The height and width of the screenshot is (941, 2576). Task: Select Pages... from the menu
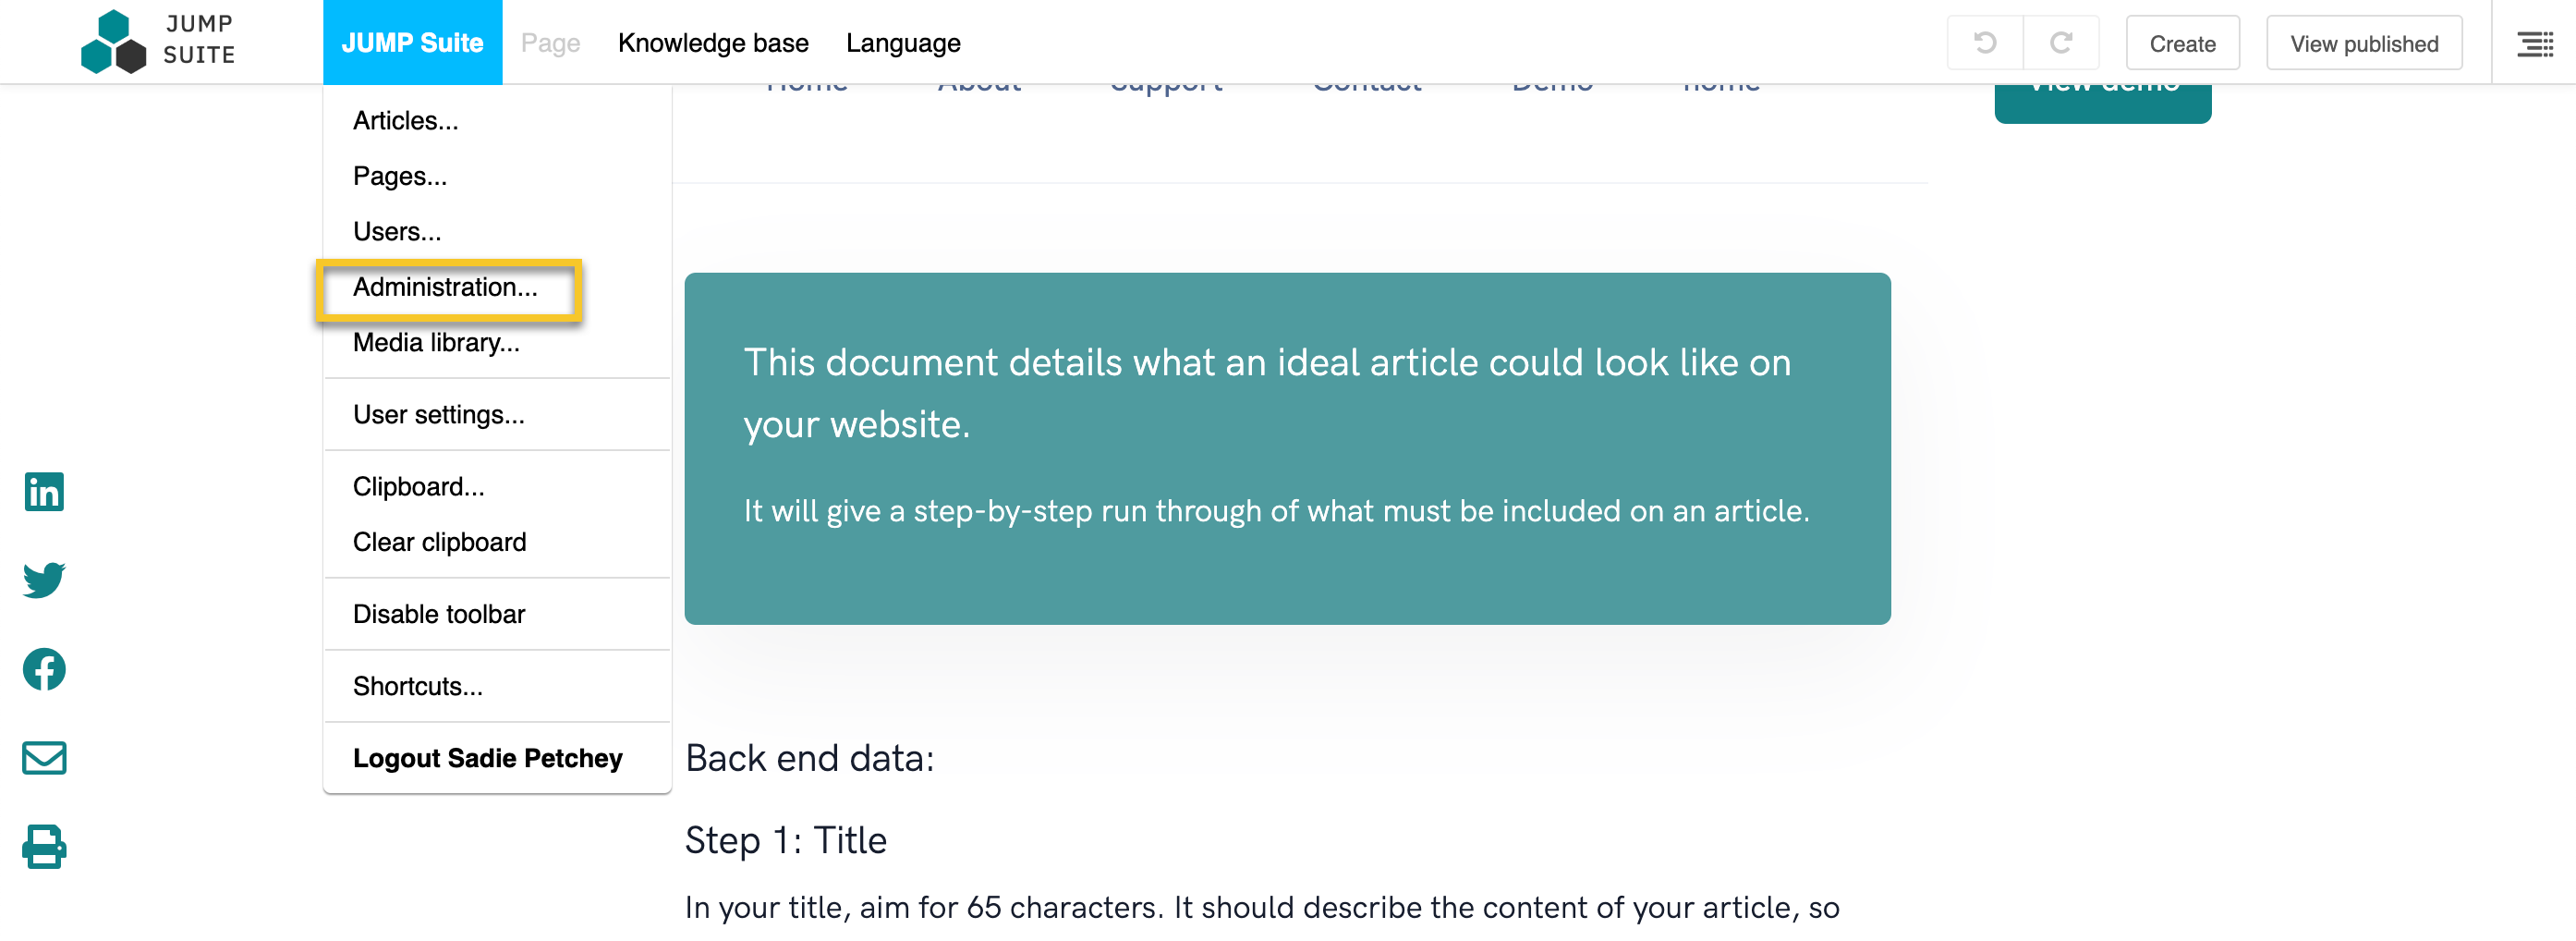click(x=497, y=176)
